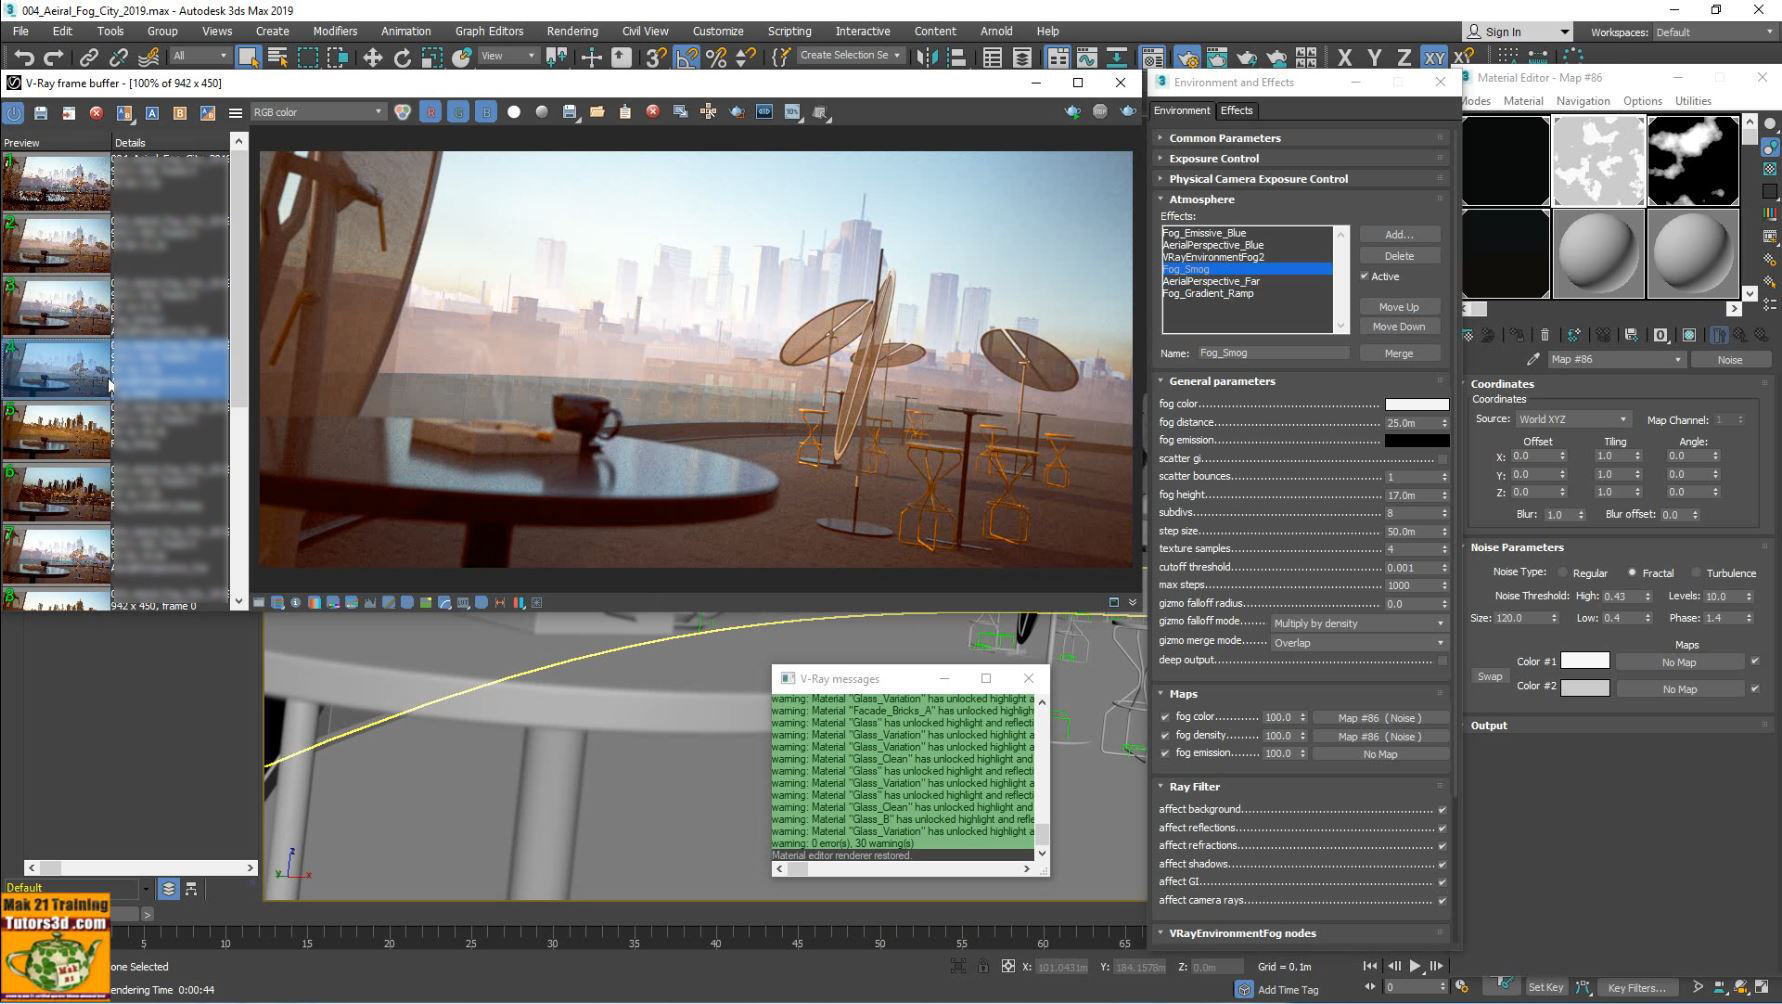Open the RGB color channel dropdown
1782x1004 pixels.
(x=317, y=112)
